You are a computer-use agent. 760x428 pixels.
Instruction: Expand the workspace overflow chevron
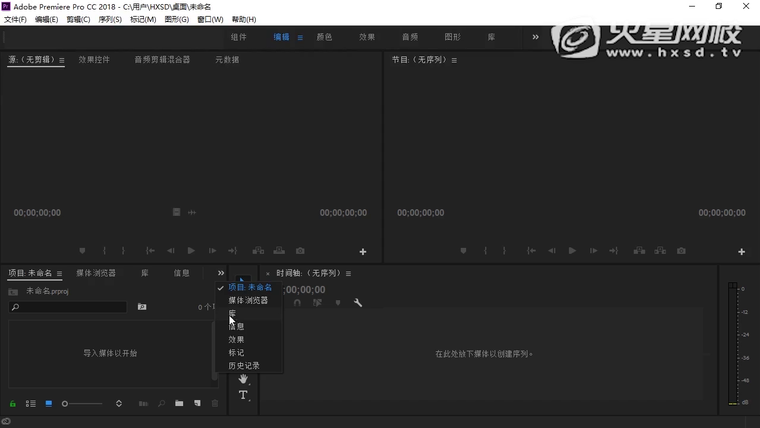click(535, 37)
